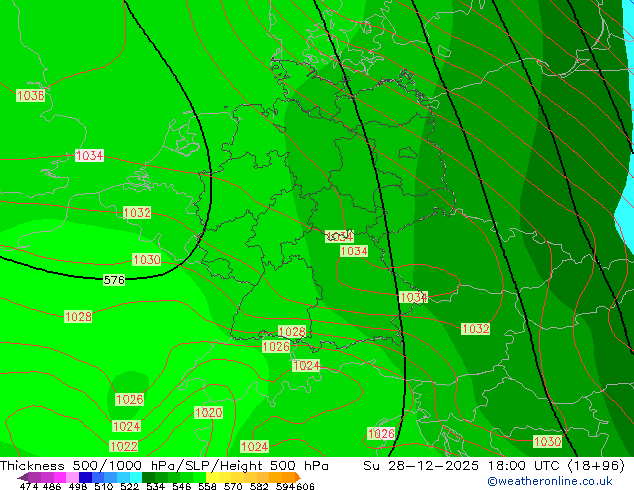Click the yellow legend swatch above 558

coord(212,477)
